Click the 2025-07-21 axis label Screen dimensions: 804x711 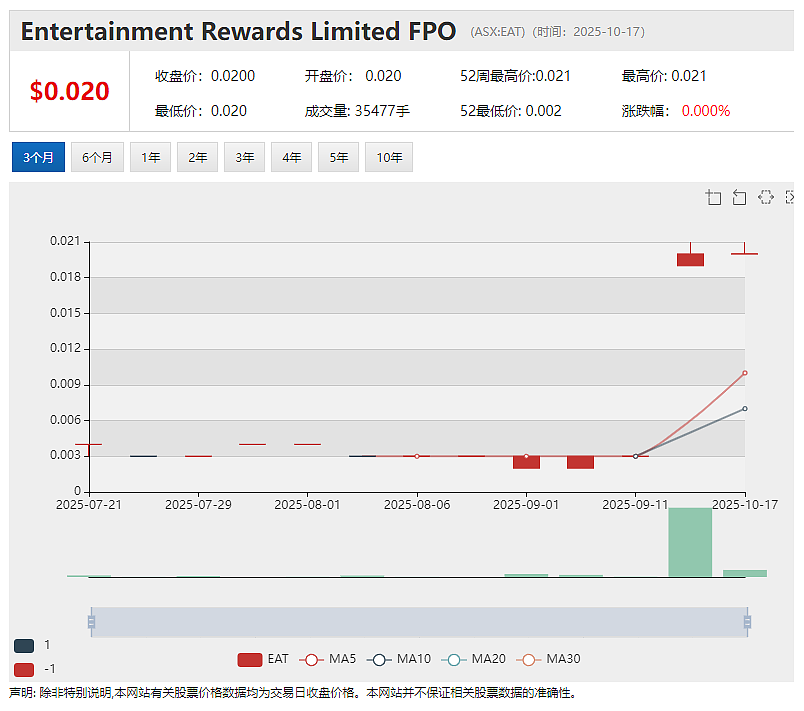[89, 505]
